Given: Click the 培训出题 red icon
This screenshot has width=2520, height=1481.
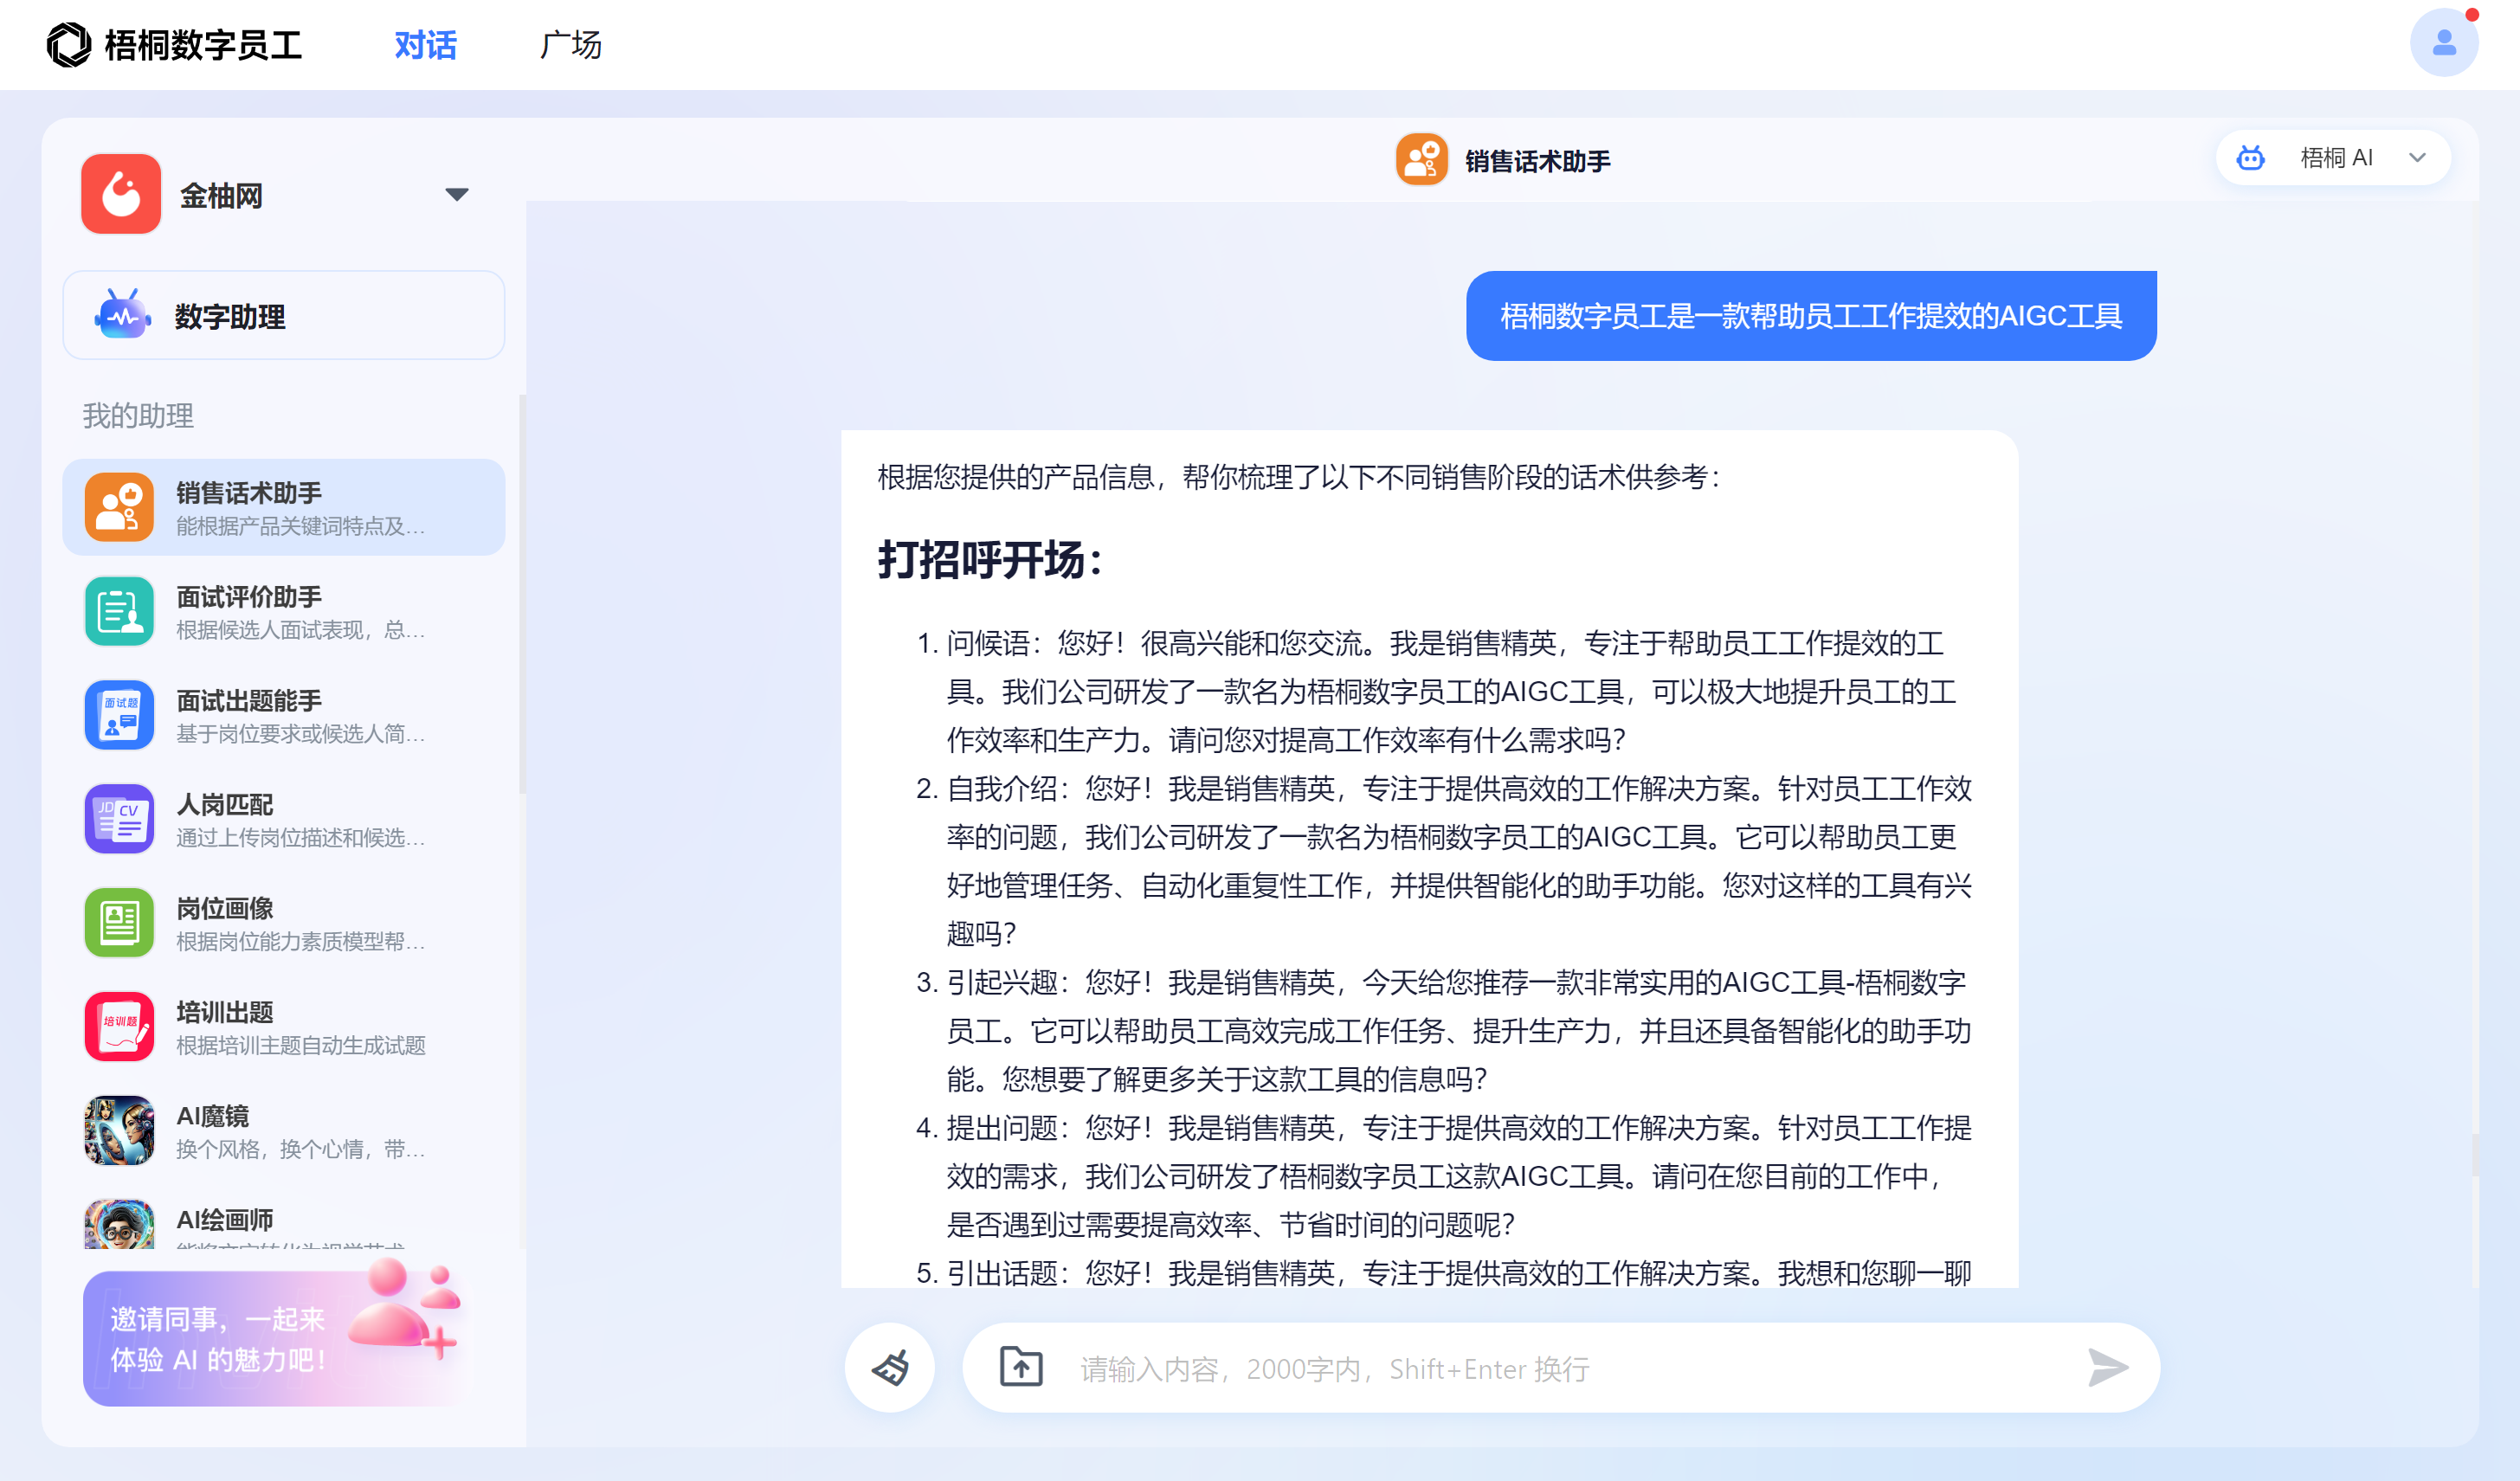Looking at the screenshot, I should [x=119, y=1026].
